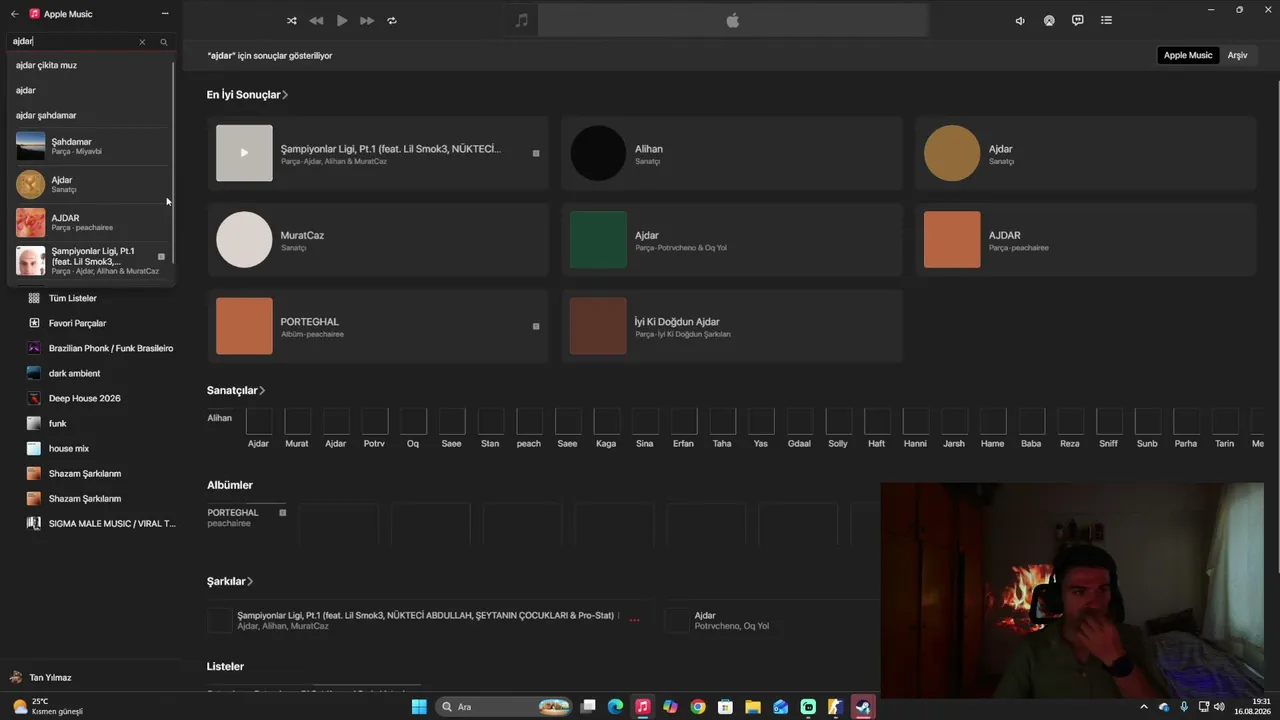Skip to the previous track

(316, 20)
